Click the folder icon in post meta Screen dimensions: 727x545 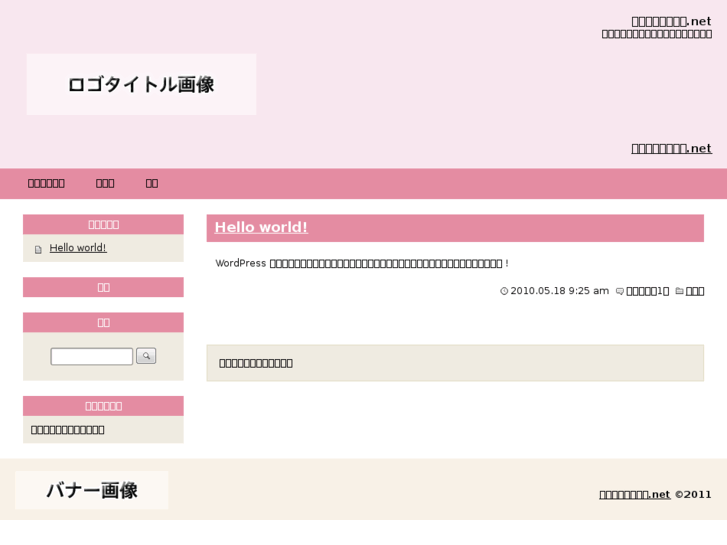click(679, 291)
